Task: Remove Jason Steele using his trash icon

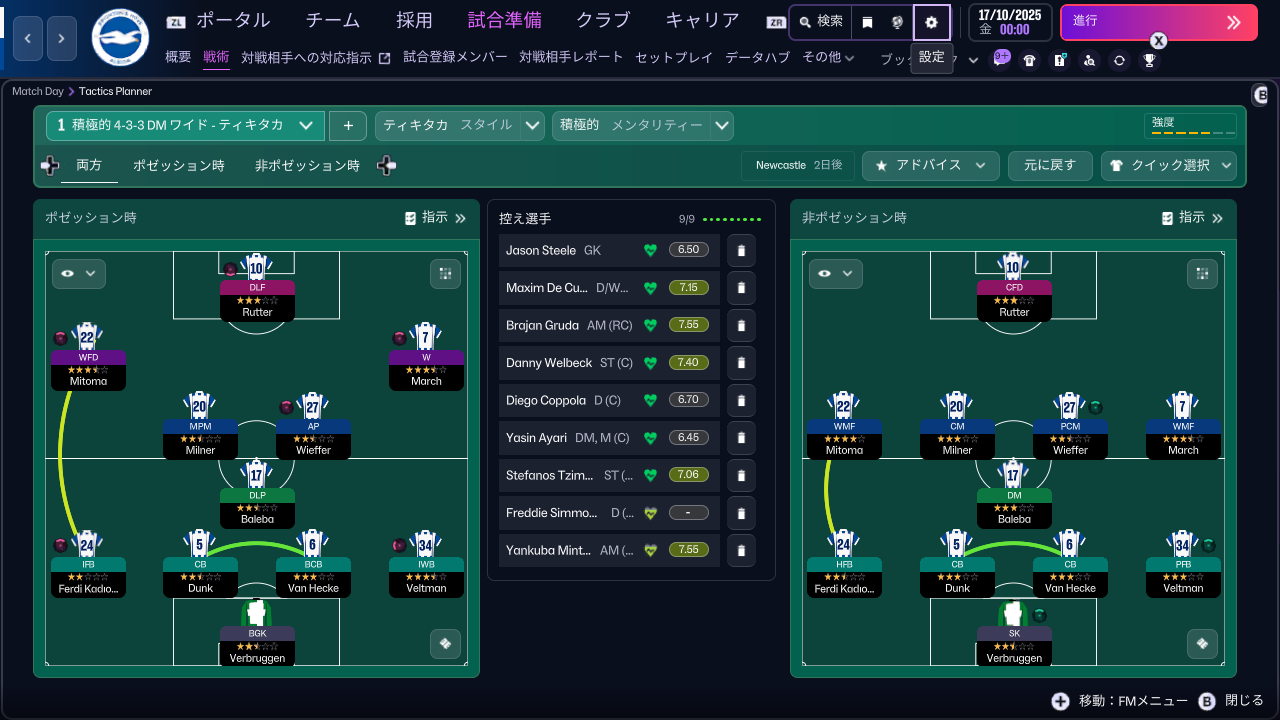Action: (x=740, y=250)
